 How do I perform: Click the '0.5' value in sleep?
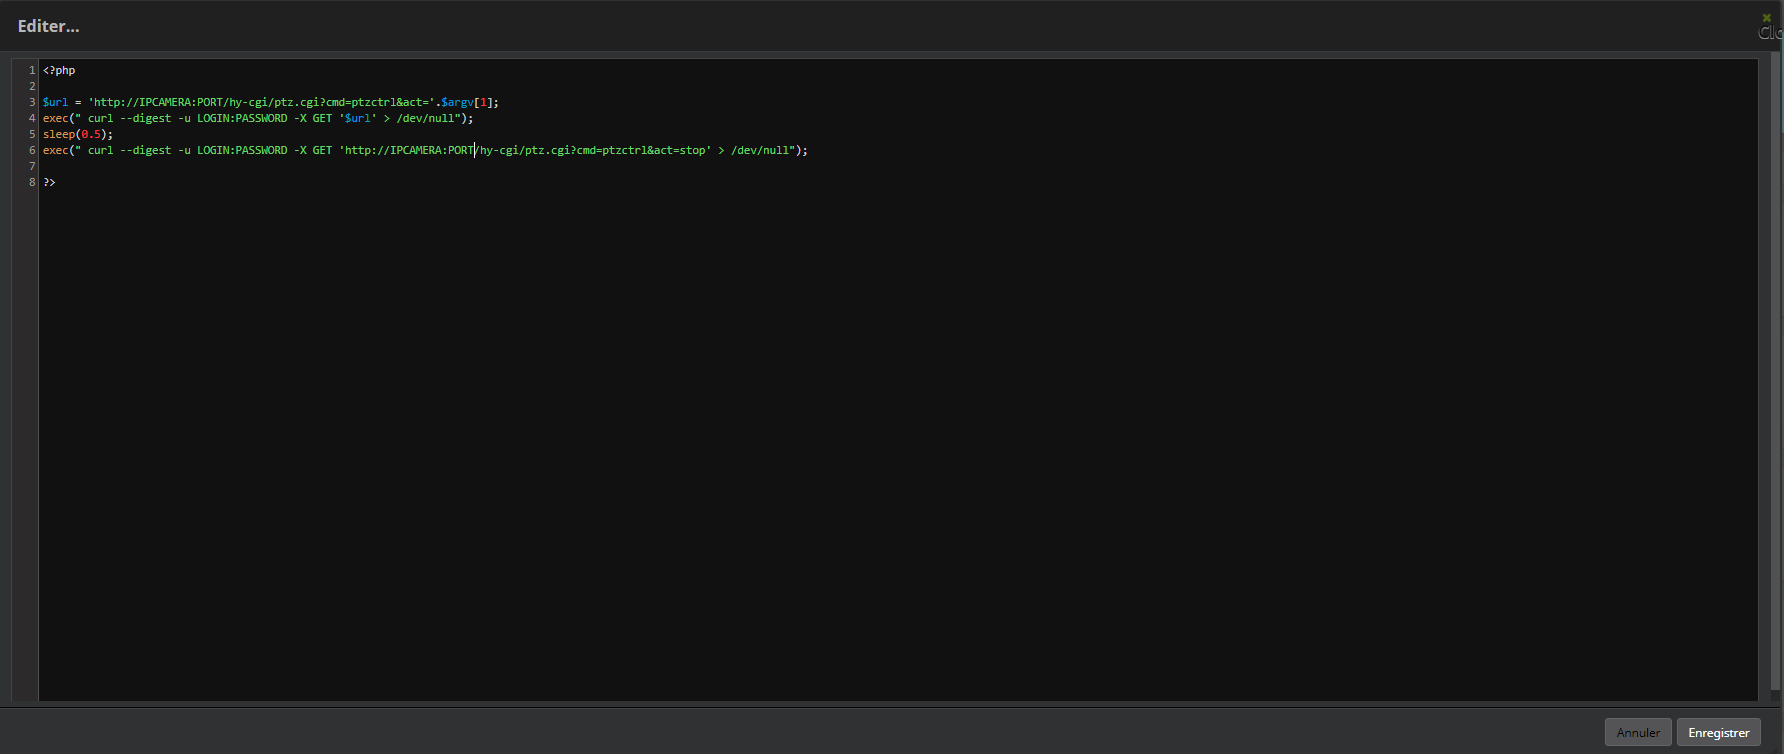[x=91, y=134]
